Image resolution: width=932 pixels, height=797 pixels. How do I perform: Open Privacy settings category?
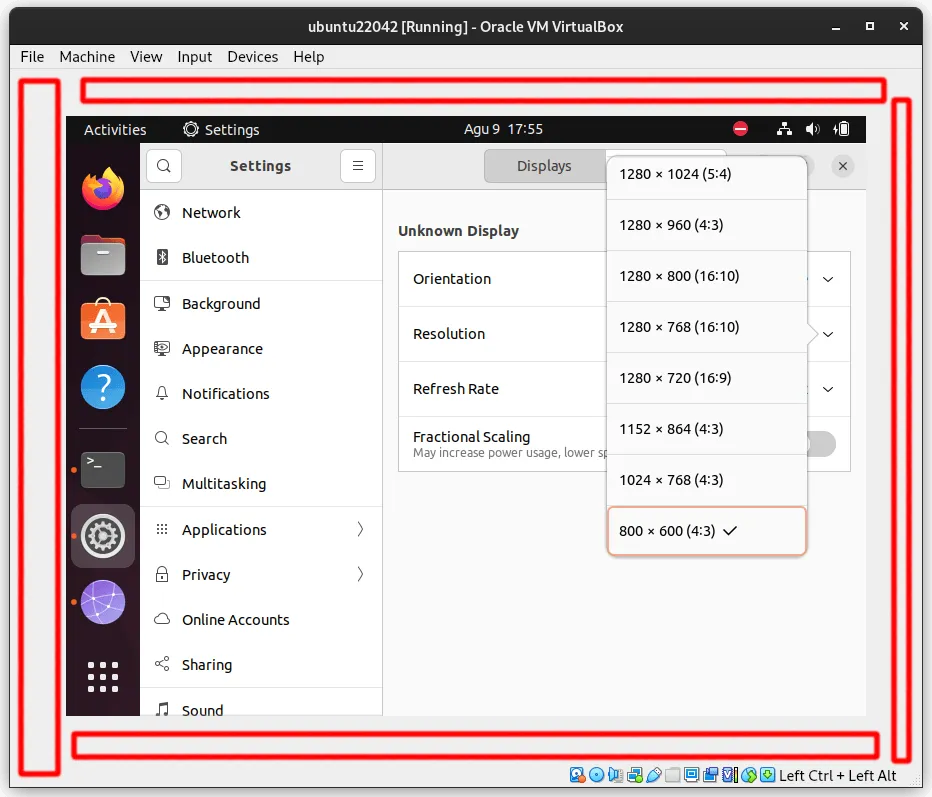pyautogui.click(x=261, y=575)
